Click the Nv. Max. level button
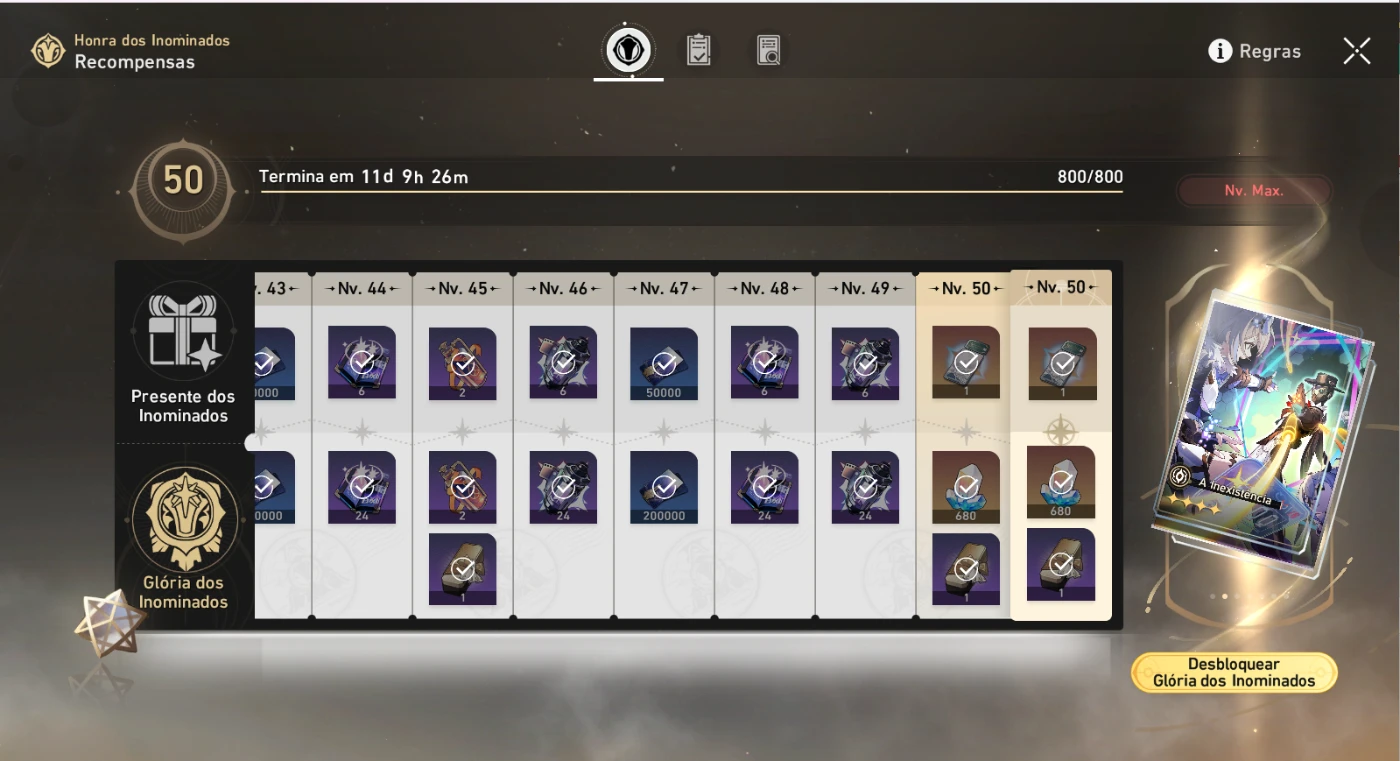 coord(1254,190)
